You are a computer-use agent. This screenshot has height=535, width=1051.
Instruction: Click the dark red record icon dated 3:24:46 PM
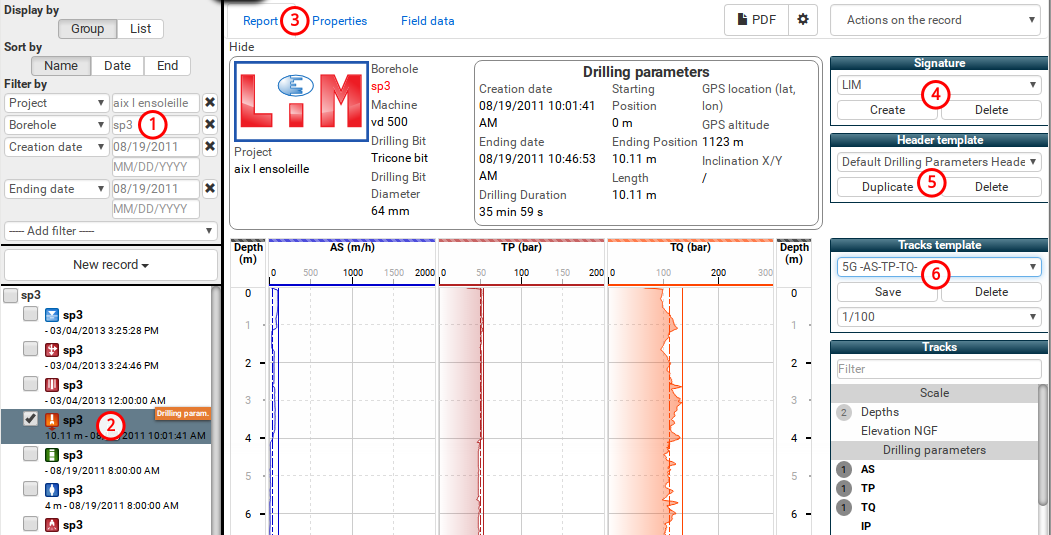point(54,350)
